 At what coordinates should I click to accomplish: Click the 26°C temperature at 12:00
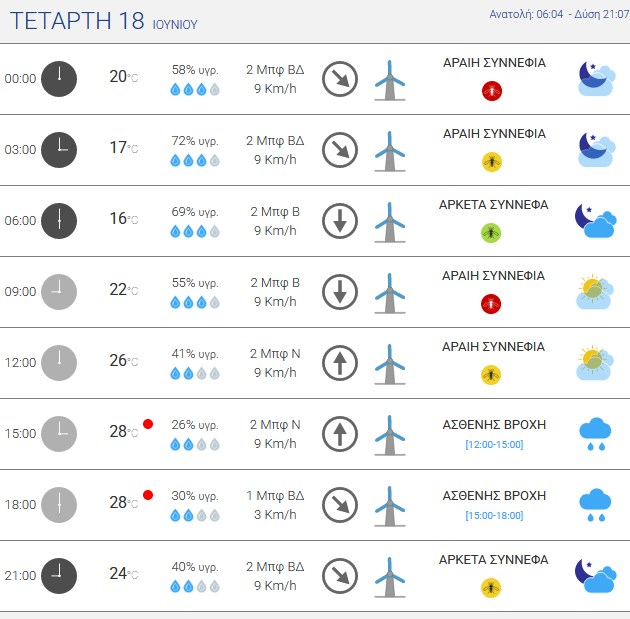(x=124, y=361)
